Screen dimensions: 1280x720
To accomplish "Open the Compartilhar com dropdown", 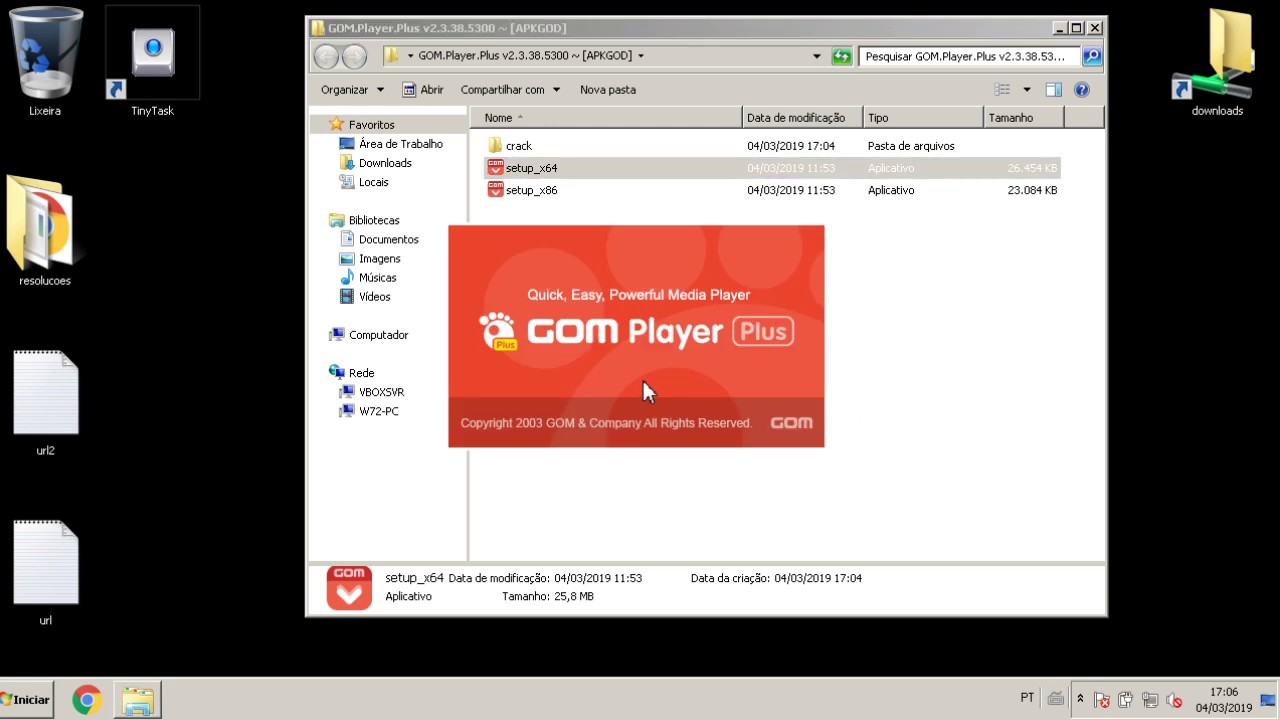I will (510, 90).
